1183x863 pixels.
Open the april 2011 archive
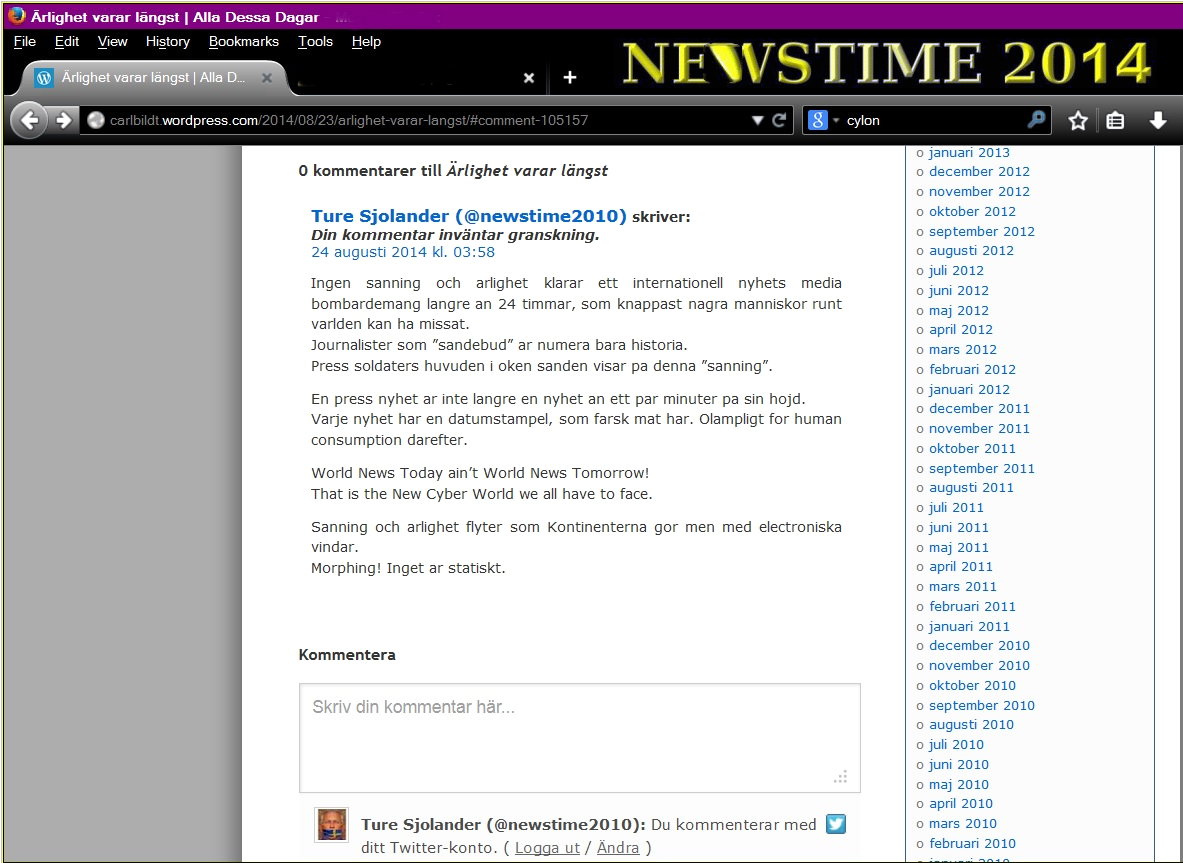[960, 567]
